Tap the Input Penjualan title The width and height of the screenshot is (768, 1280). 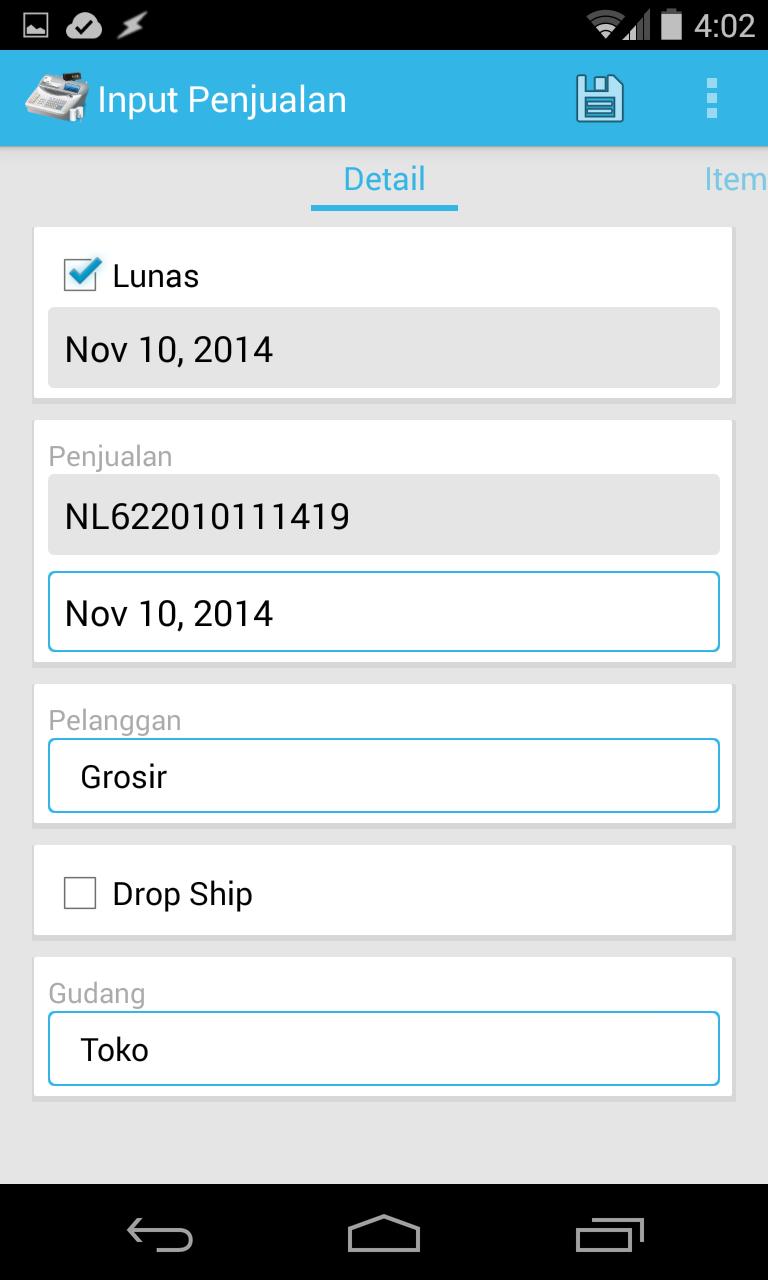[x=222, y=100]
